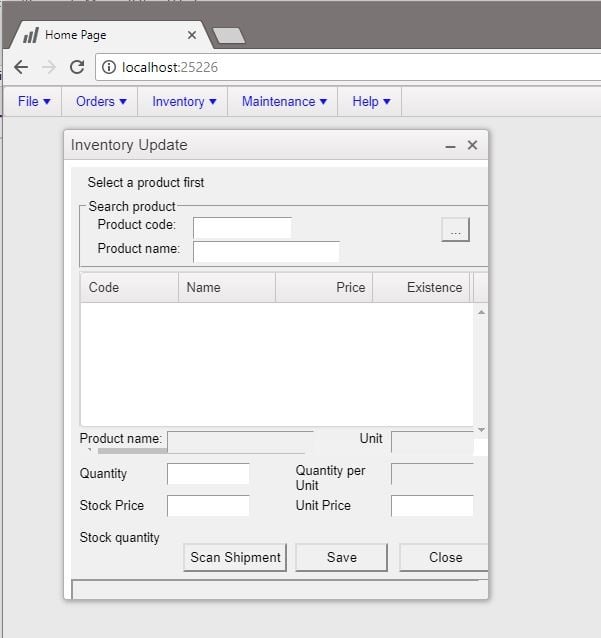Open the Inventory menu
This screenshot has height=638, width=601.
click(x=184, y=101)
